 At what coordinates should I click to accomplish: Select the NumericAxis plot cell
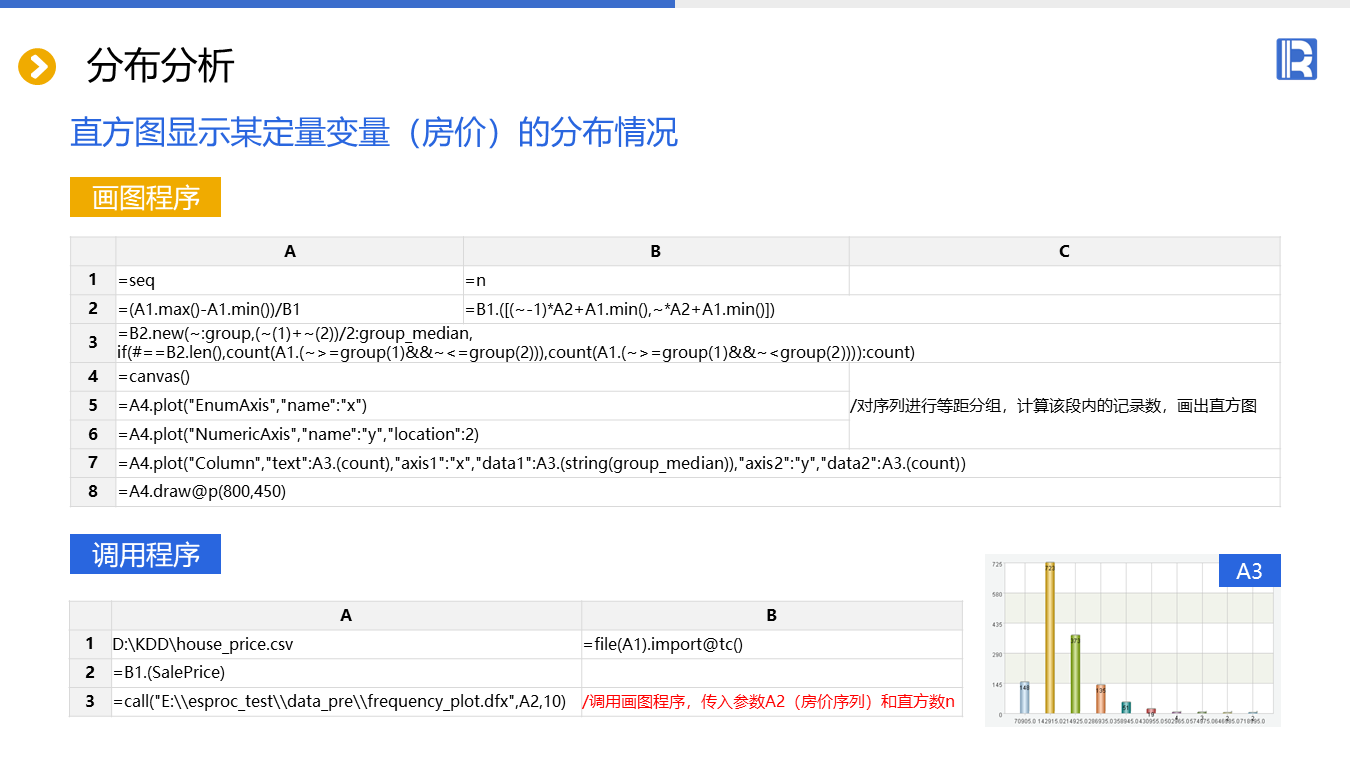tap(482, 434)
